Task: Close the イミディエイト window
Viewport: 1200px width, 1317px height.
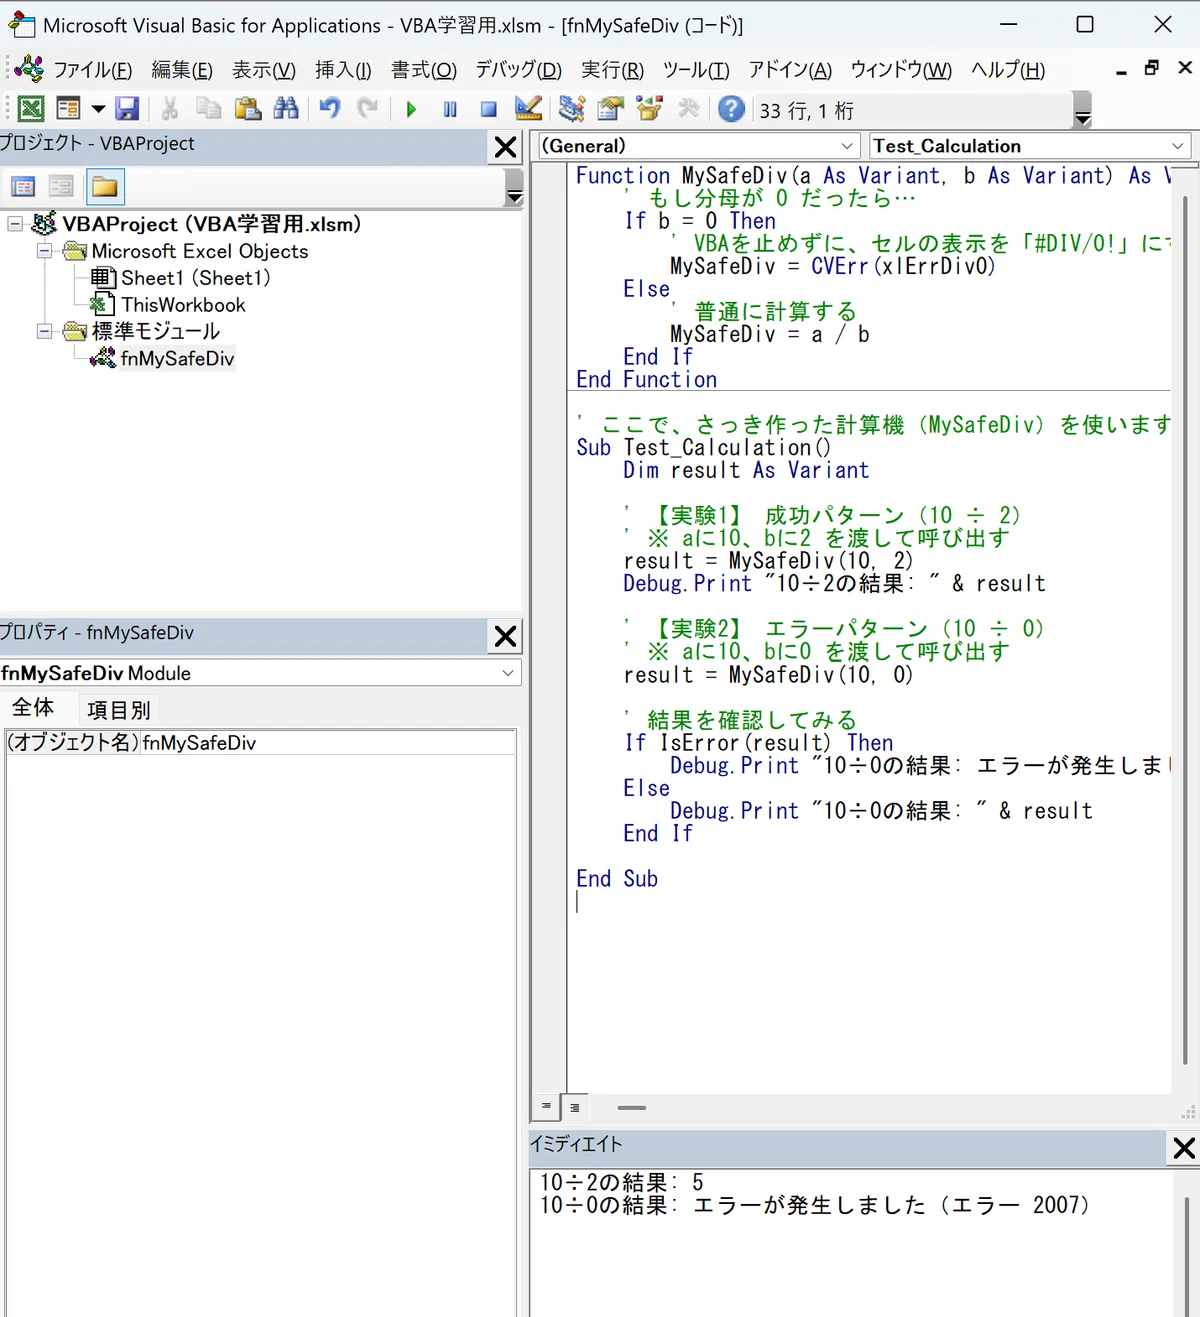Action: [x=1184, y=1148]
